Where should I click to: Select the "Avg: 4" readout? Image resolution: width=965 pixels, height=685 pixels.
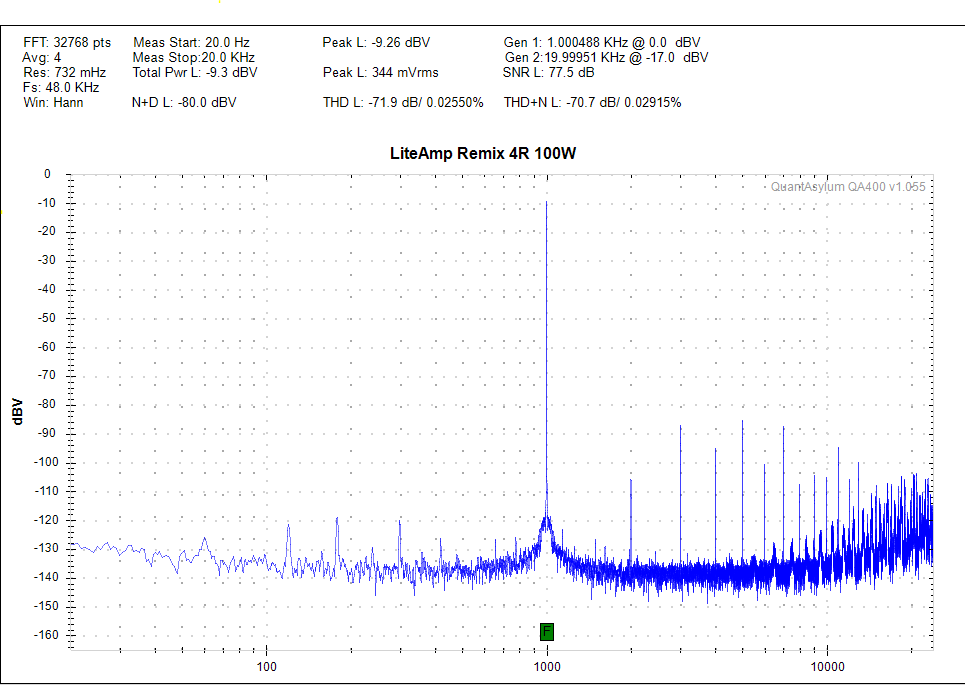pos(42,58)
